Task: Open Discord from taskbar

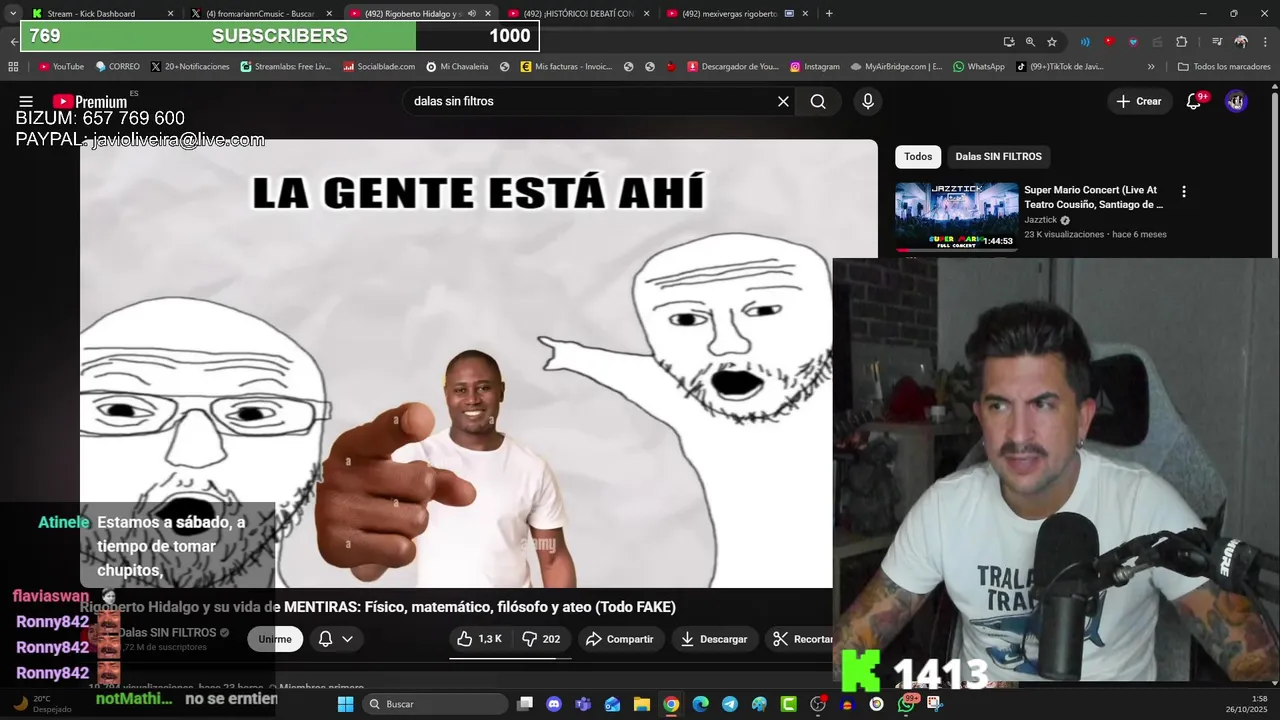Action: pos(554,704)
